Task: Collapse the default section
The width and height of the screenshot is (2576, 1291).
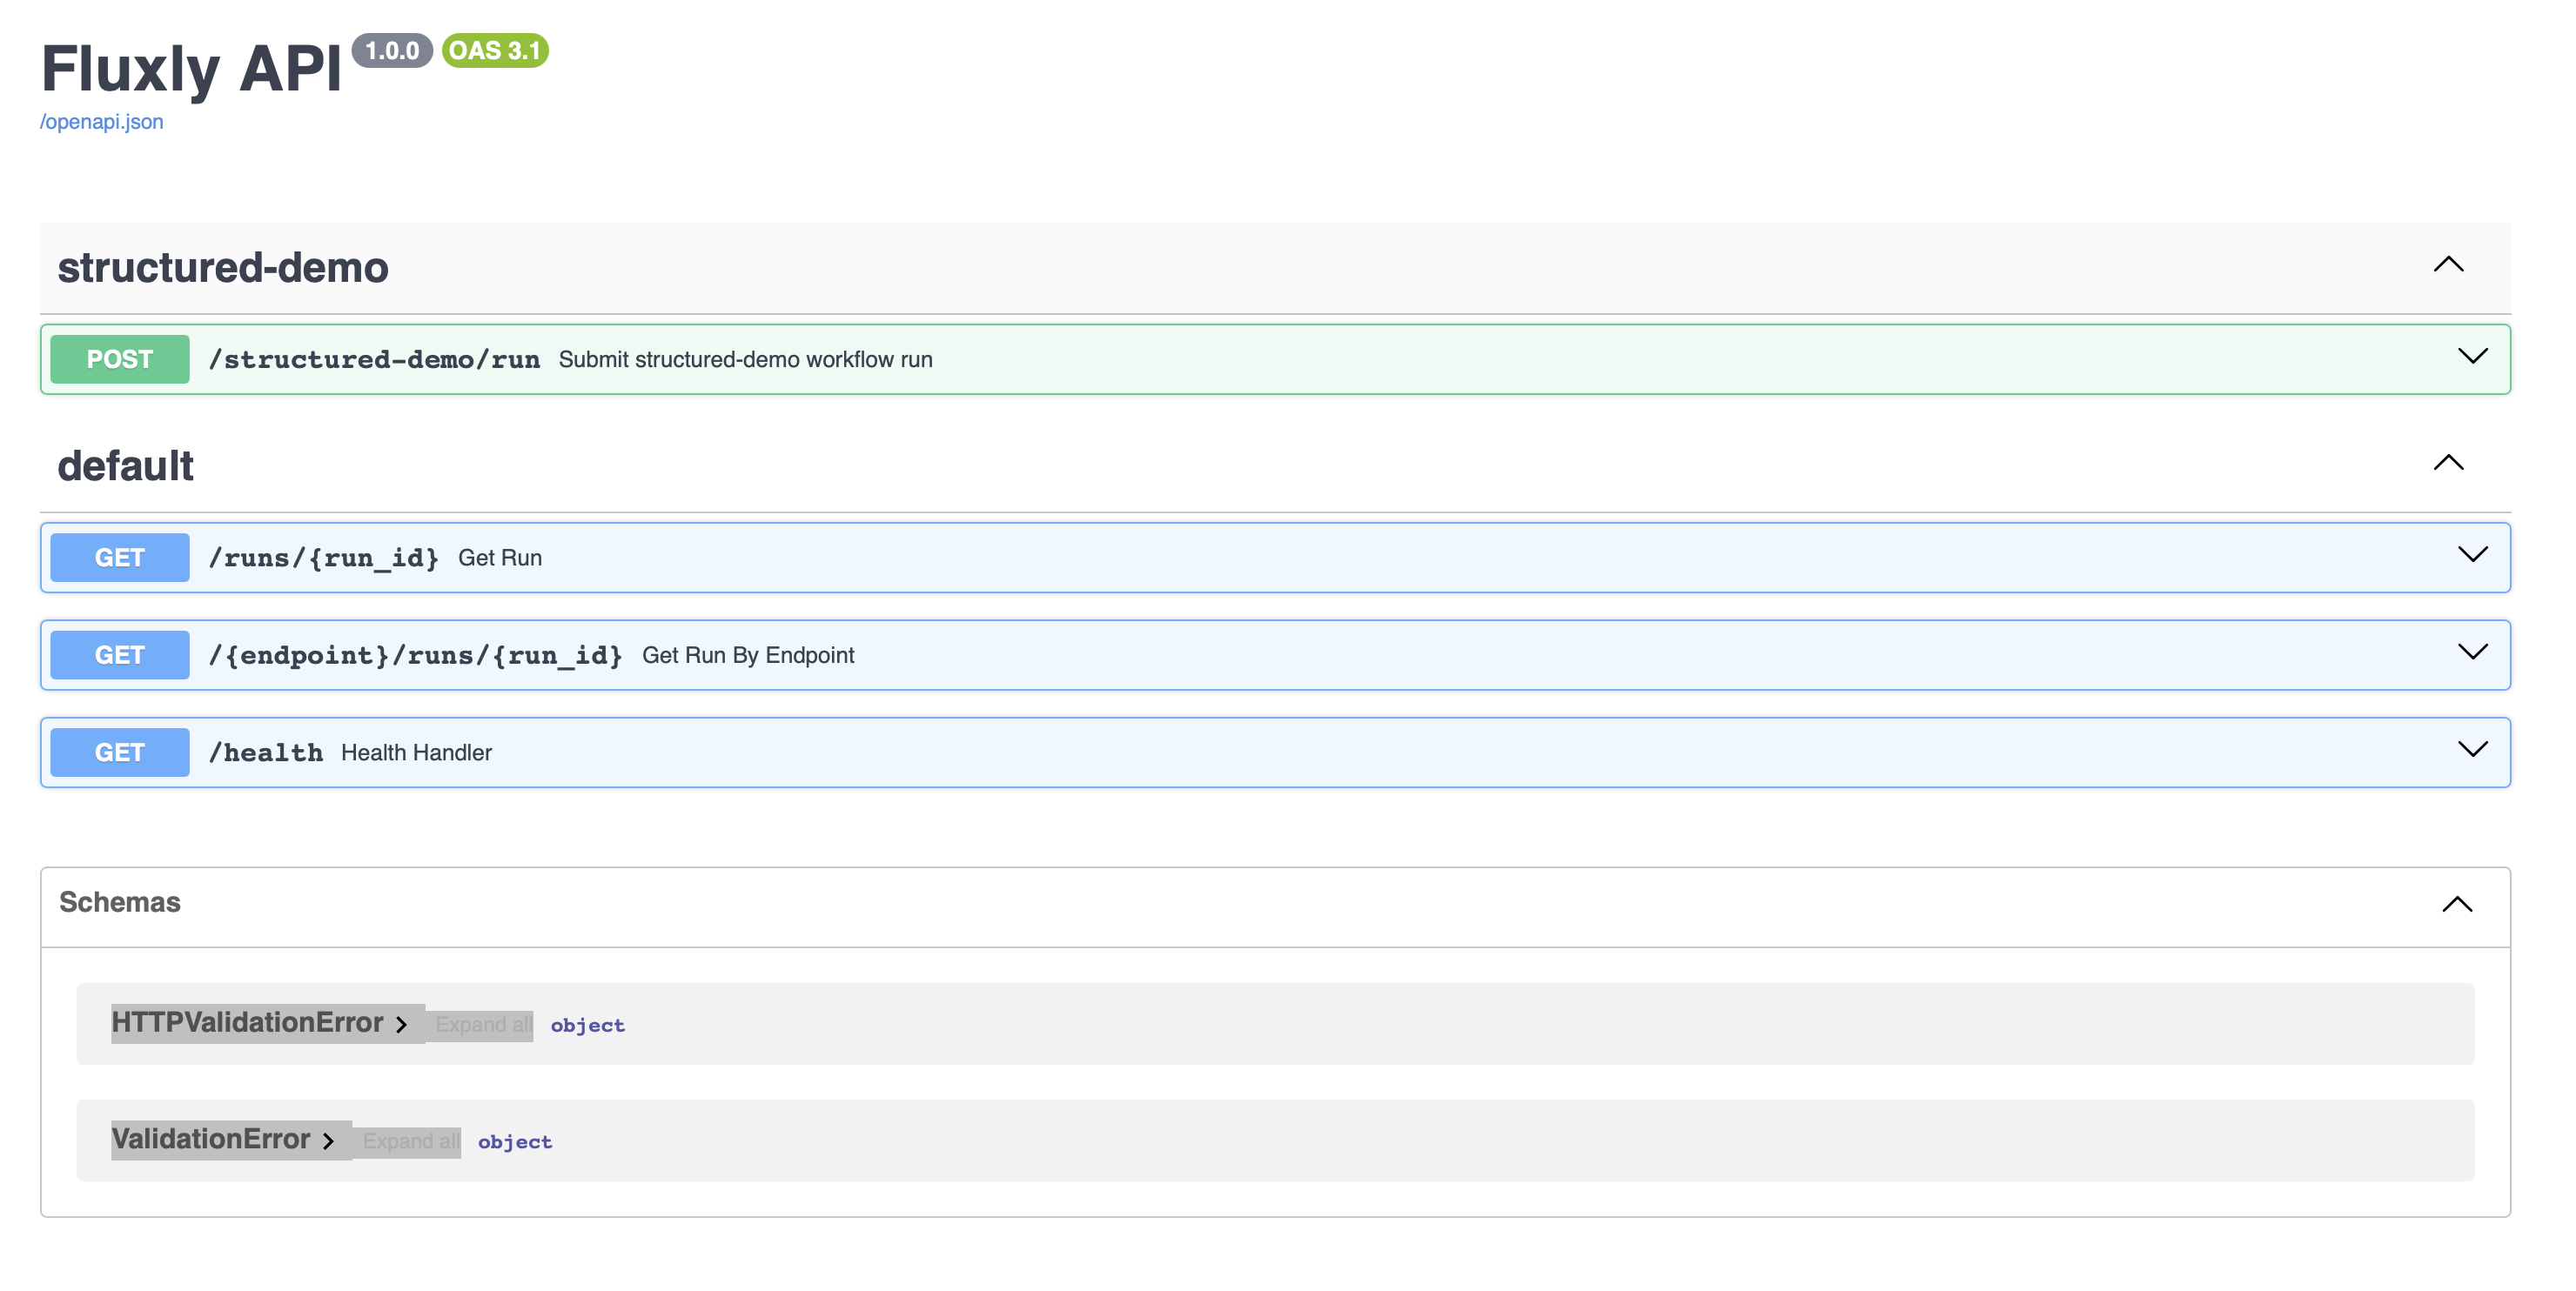Action: click(2447, 462)
